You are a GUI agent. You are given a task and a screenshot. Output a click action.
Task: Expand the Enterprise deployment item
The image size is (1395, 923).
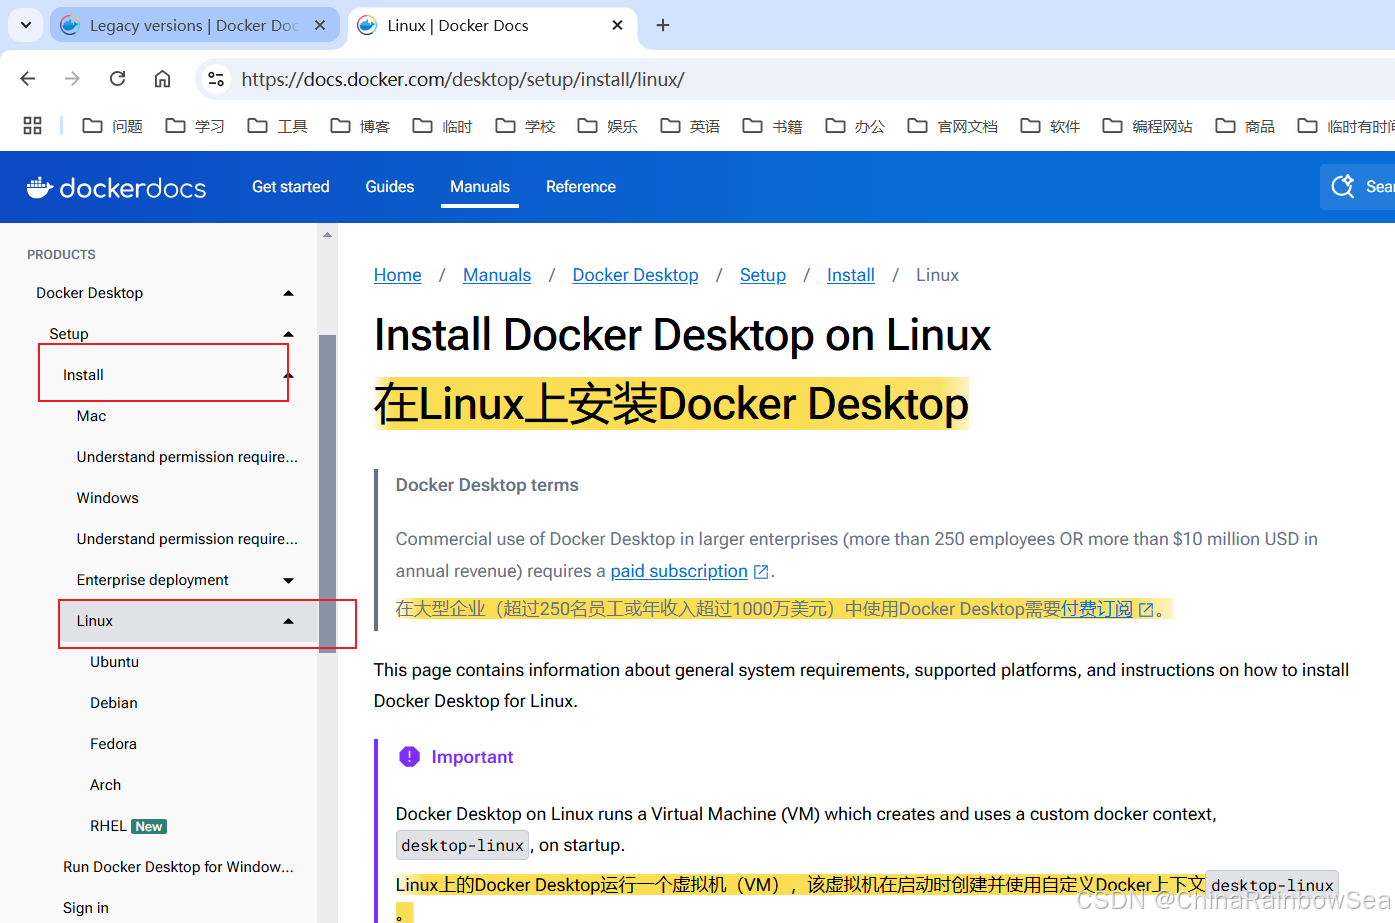pos(288,579)
